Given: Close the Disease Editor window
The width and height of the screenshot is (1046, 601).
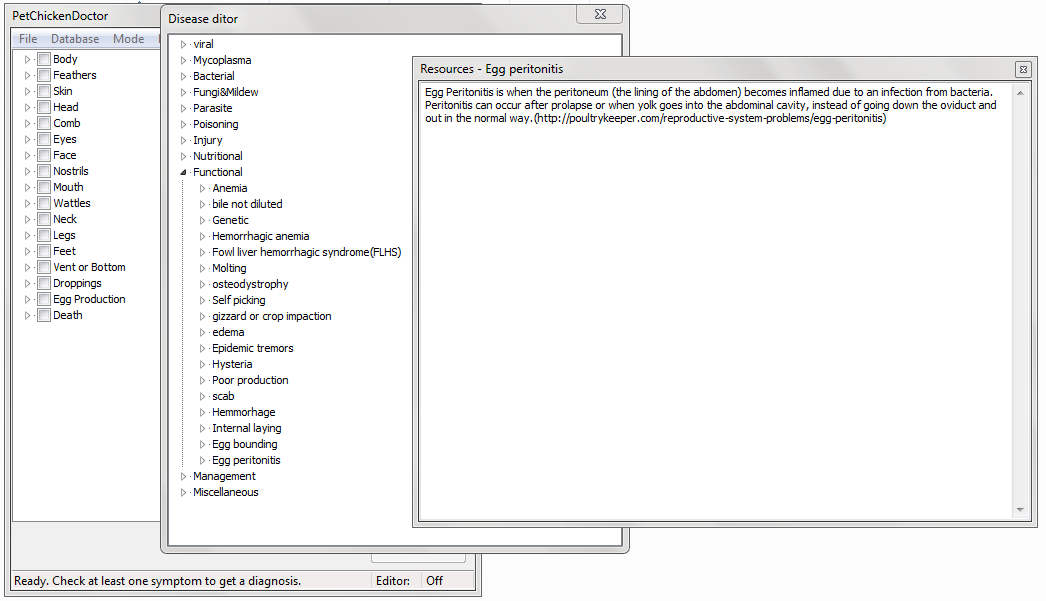Looking at the screenshot, I should click(x=600, y=15).
